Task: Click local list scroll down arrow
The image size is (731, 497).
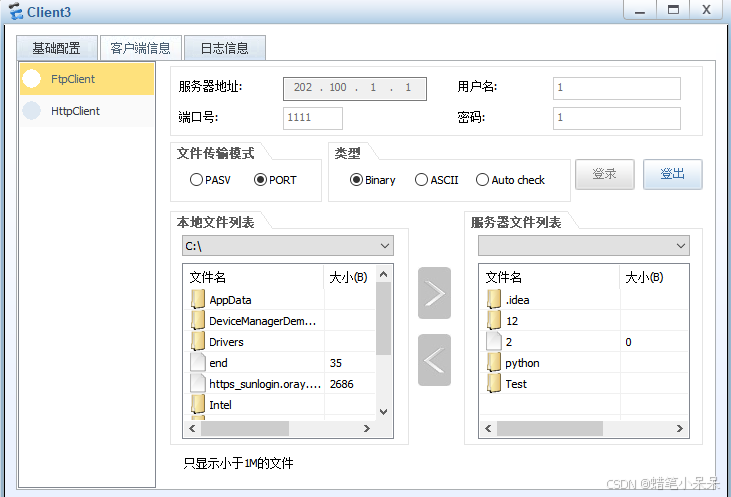Action: coord(383,412)
